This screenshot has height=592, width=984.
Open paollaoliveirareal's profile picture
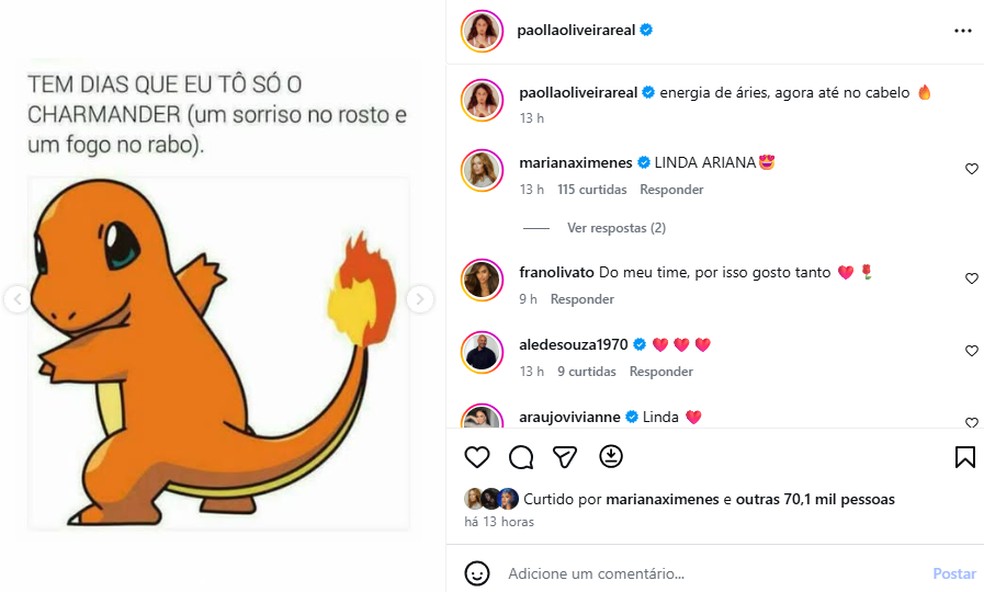pos(481,30)
